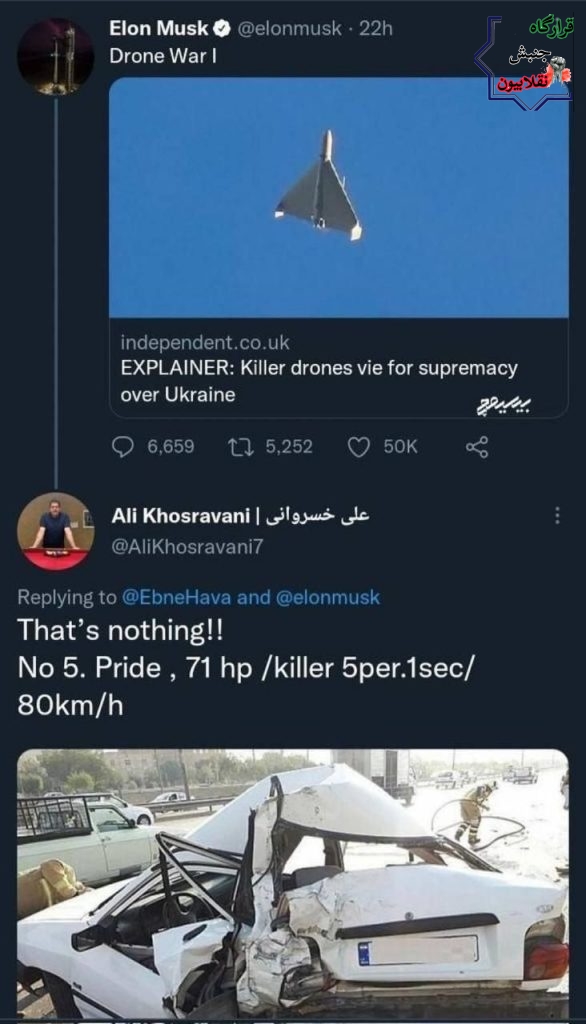Click @elonmusk in Replying to line
Screen dimensions: 586x1024
pyautogui.click(x=327, y=597)
